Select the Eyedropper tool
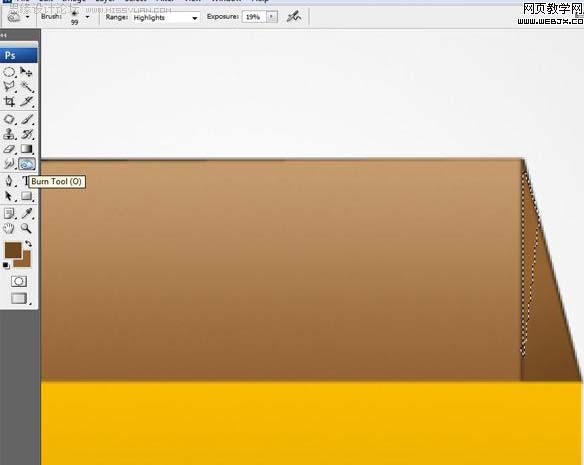Screen dimensions: 584x465 pos(26,213)
